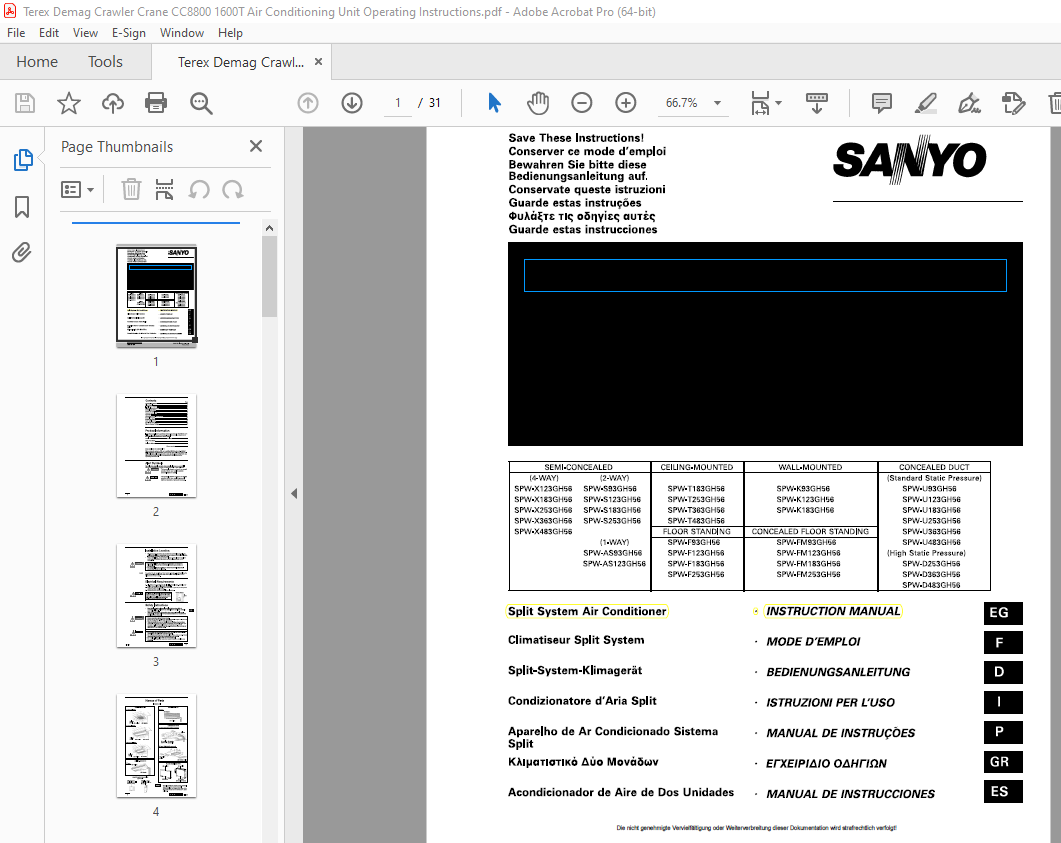Open the Attachments paperclip panel

tap(22, 252)
